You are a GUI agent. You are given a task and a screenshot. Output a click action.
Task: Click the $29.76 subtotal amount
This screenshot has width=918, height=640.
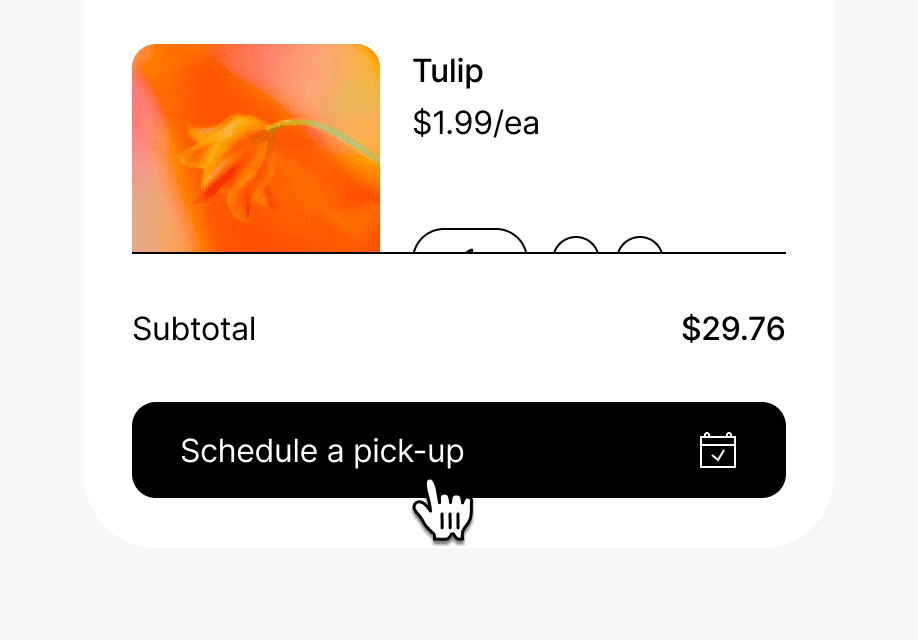point(733,328)
